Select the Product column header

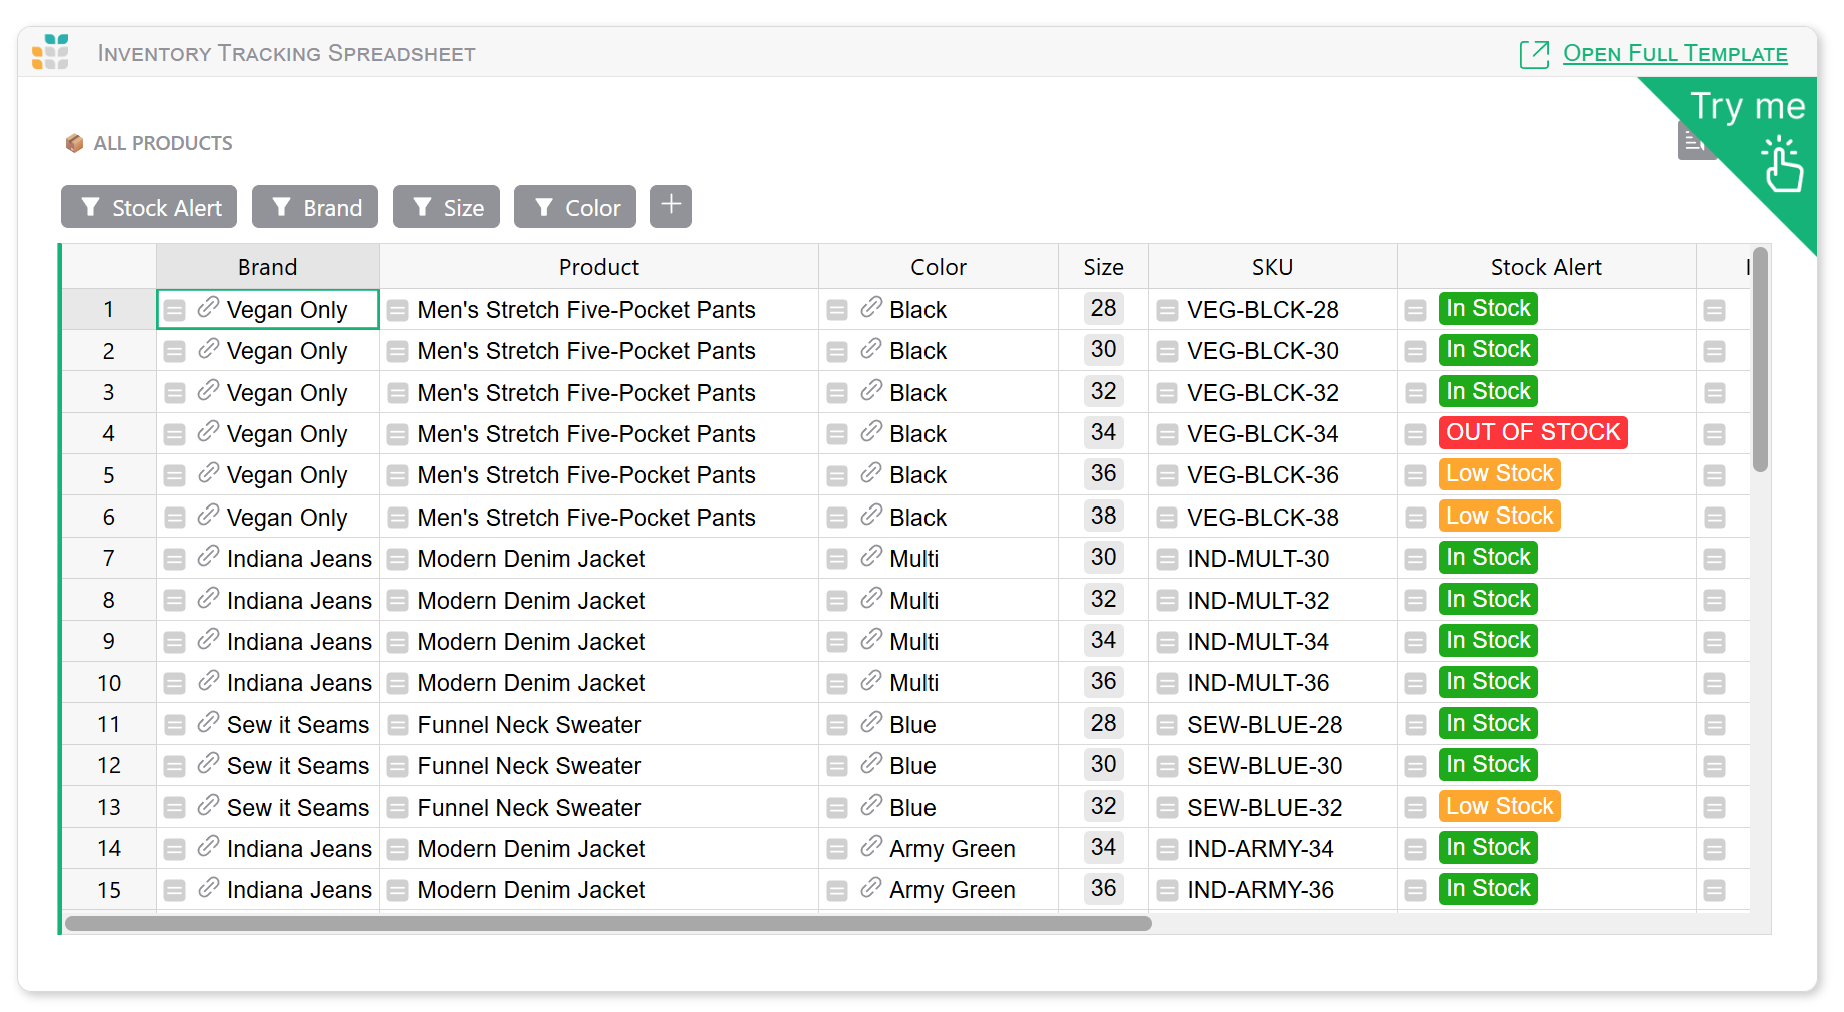[x=599, y=267]
